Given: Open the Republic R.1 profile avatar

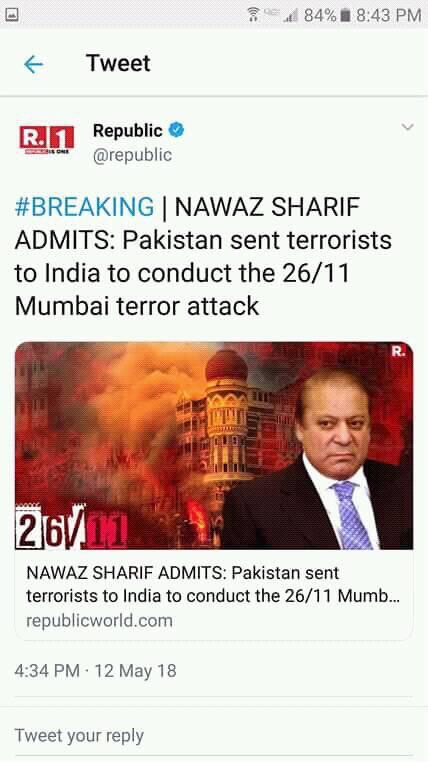Looking at the screenshot, I should 47,140.
